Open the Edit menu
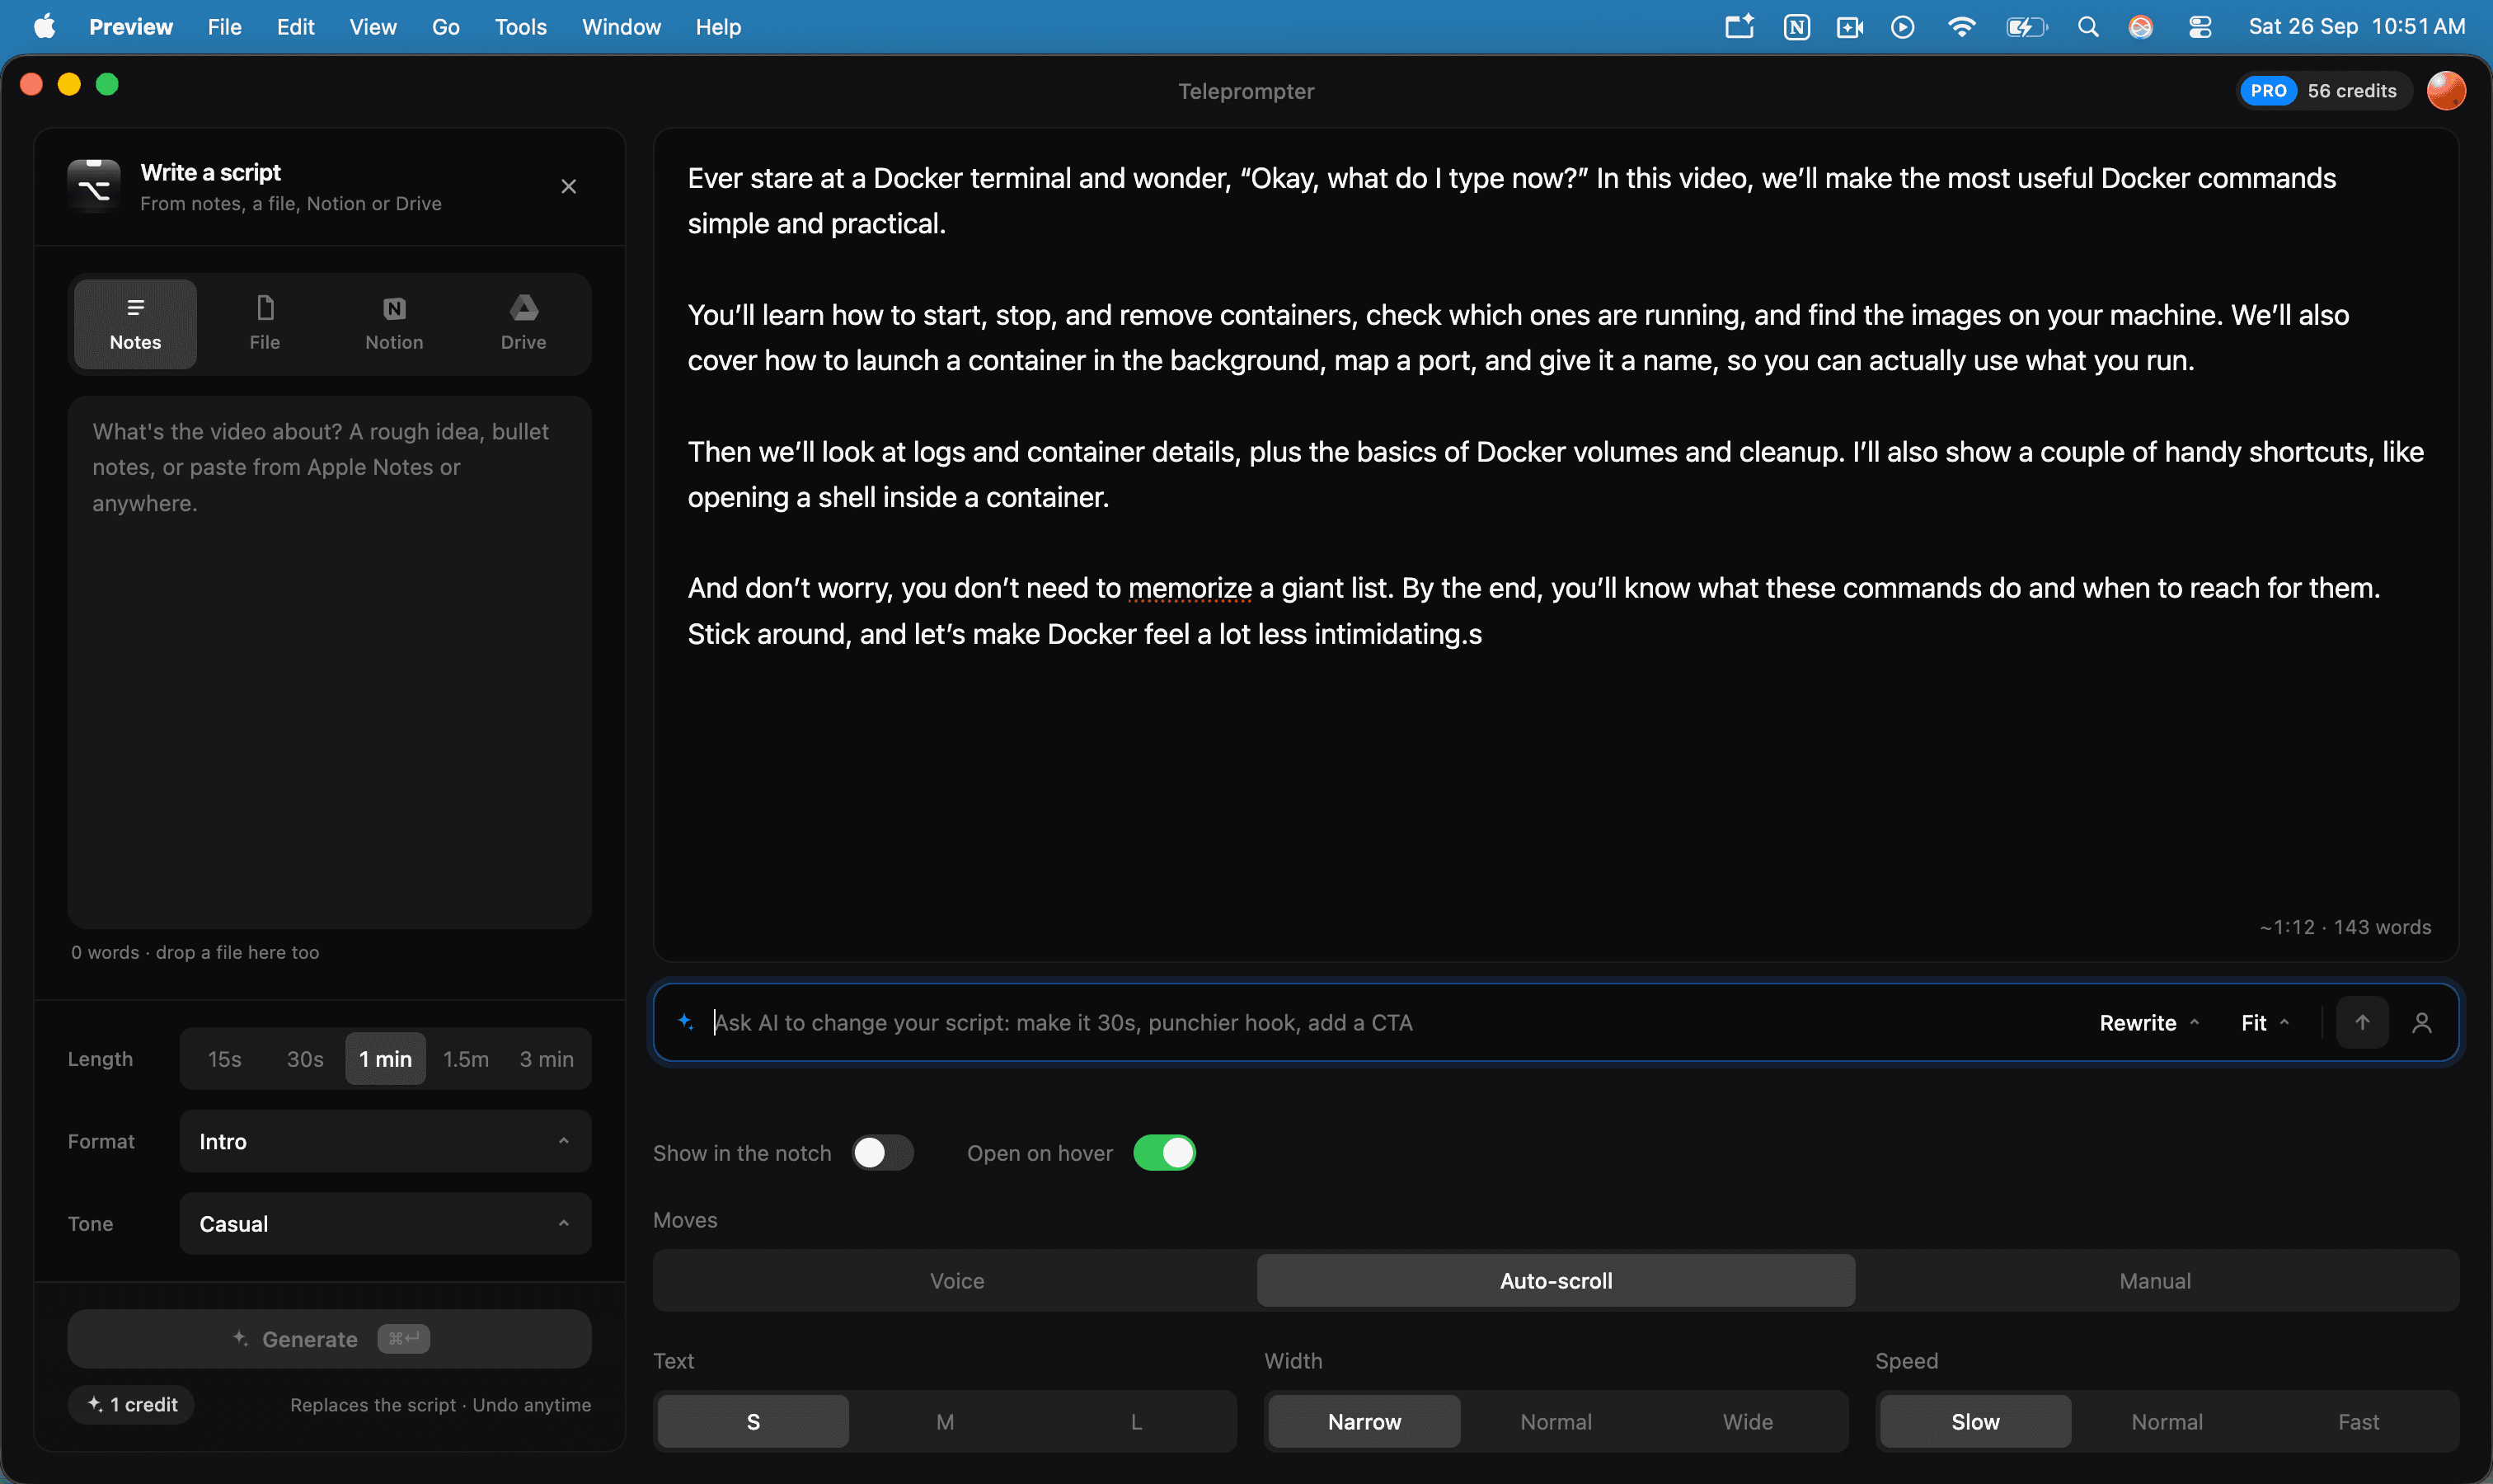Viewport: 2493px width, 1484px height. 295,27
